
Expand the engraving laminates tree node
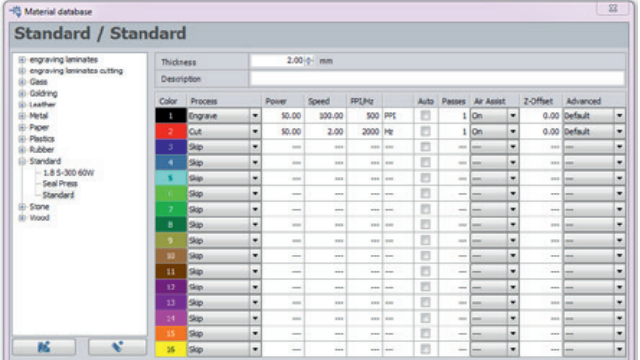coord(22,60)
